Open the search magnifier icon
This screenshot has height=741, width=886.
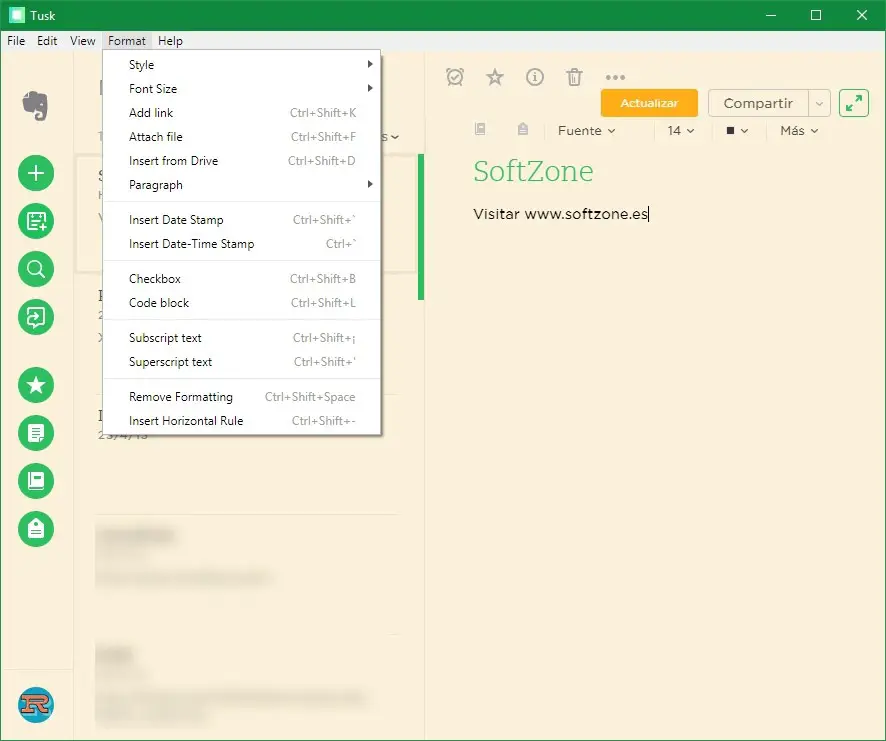36,269
